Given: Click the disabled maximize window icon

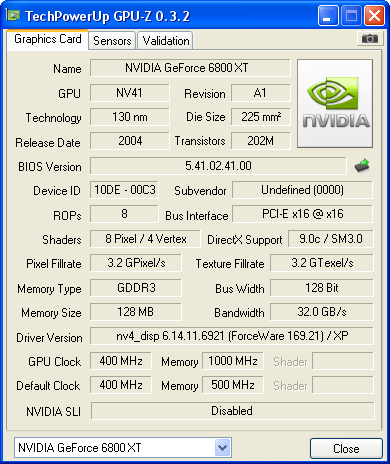Looking at the screenshot, I should pos(351,15).
